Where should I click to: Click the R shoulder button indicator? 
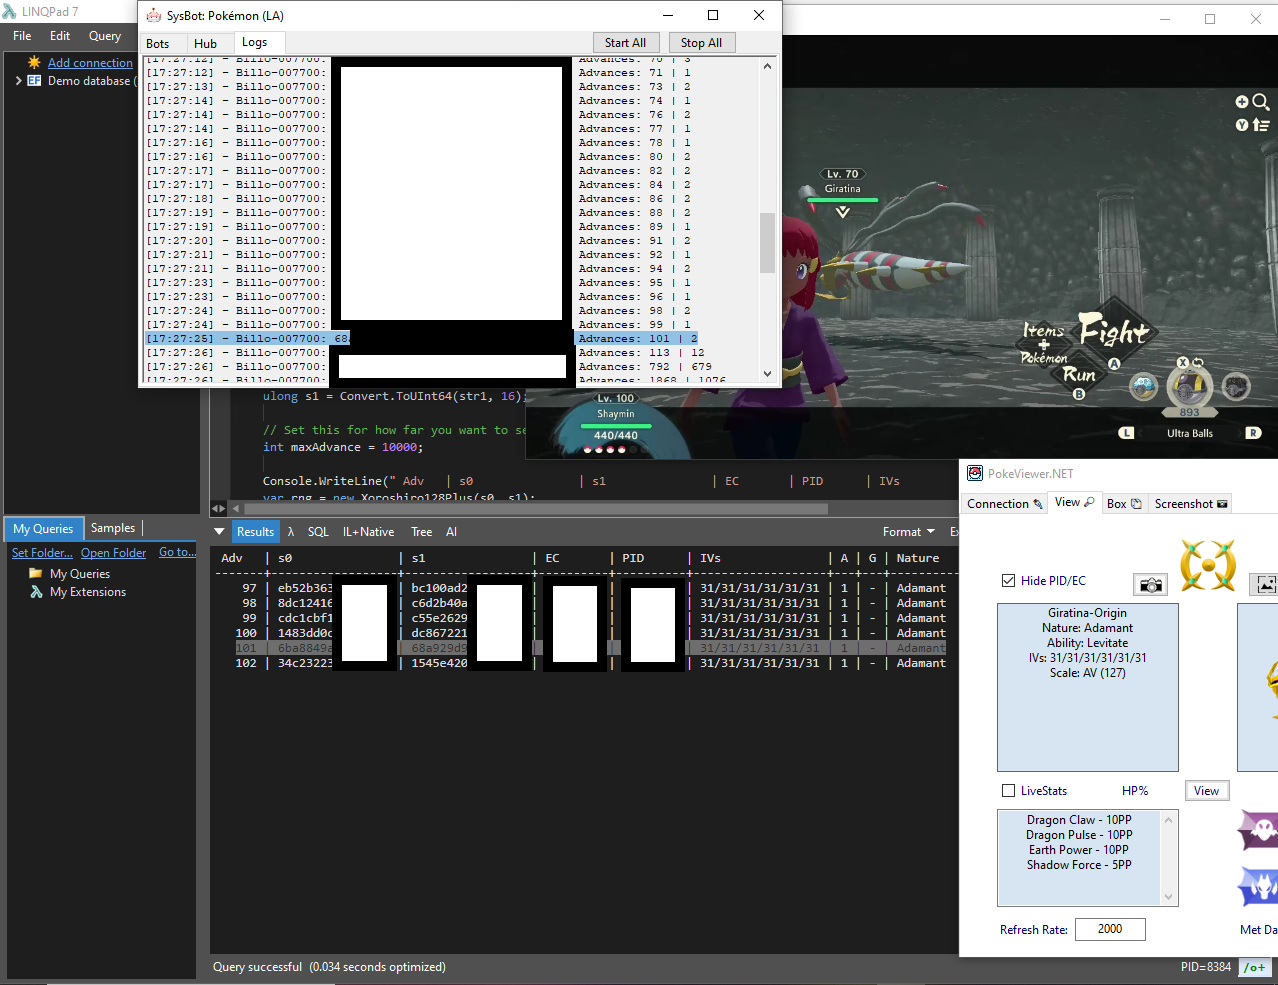(x=1253, y=433)
